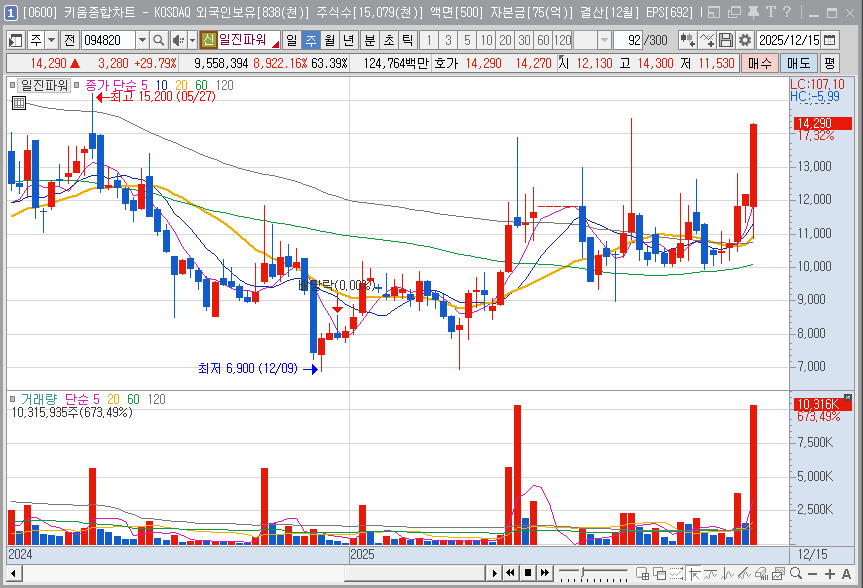Click the stop square button
Screen dimensions: 863x588
[x=528, y=573]
